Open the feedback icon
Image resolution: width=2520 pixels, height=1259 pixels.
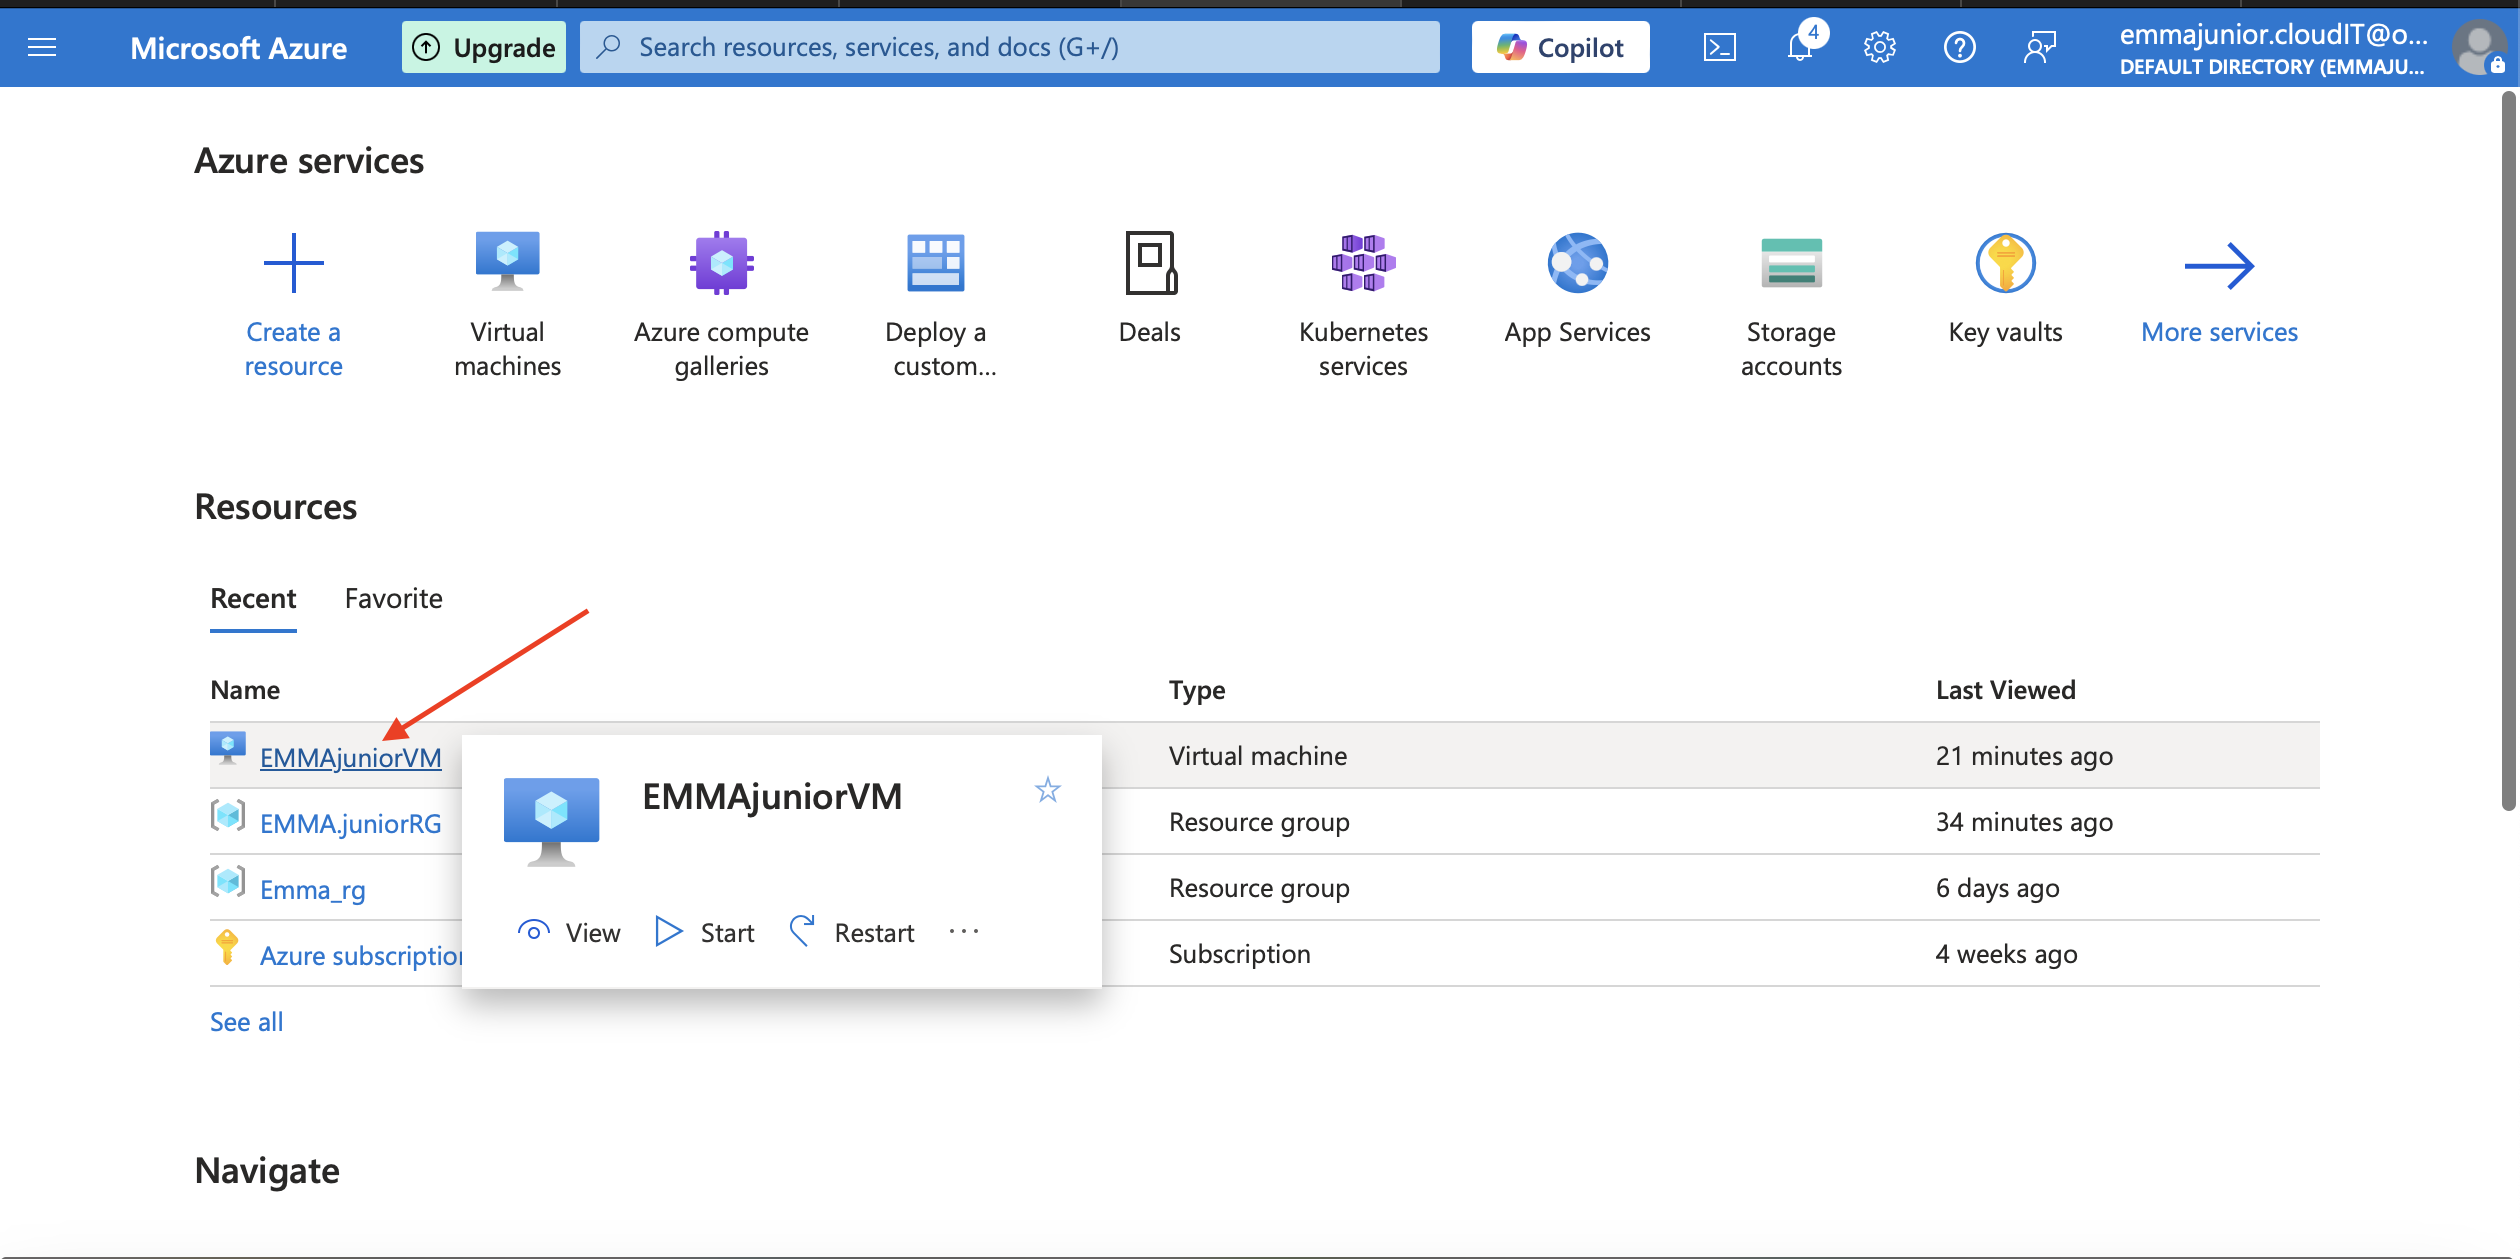2039,47
